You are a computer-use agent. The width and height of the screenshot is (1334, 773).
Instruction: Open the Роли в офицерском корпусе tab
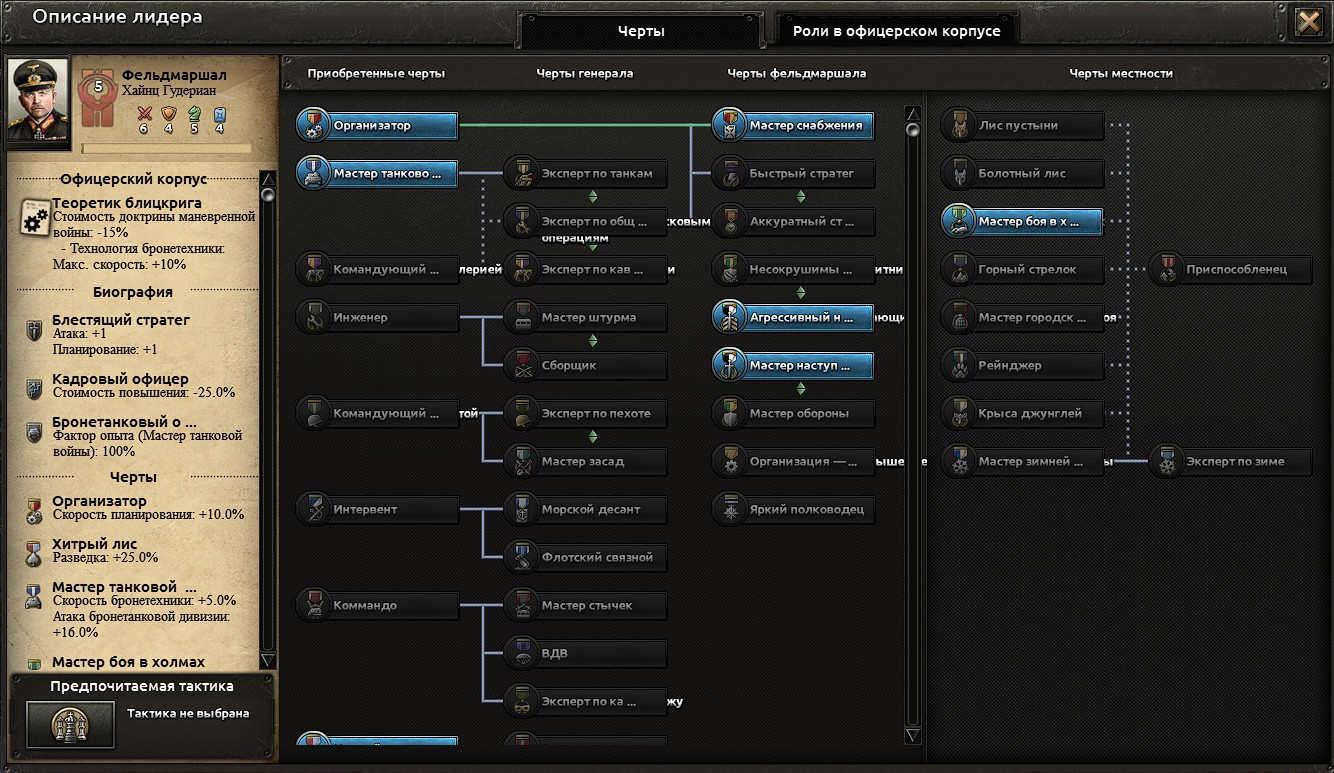click(x=897, y=31)
